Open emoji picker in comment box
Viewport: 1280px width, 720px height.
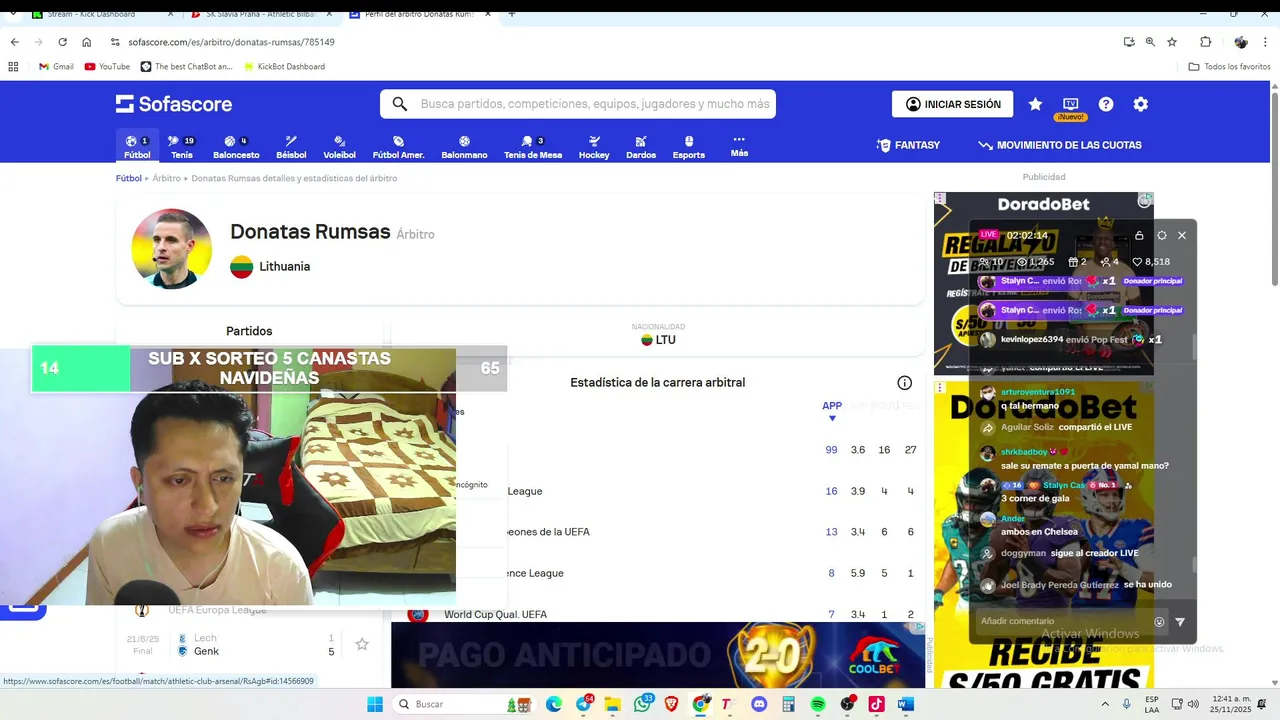click(x=1159, y=622)
